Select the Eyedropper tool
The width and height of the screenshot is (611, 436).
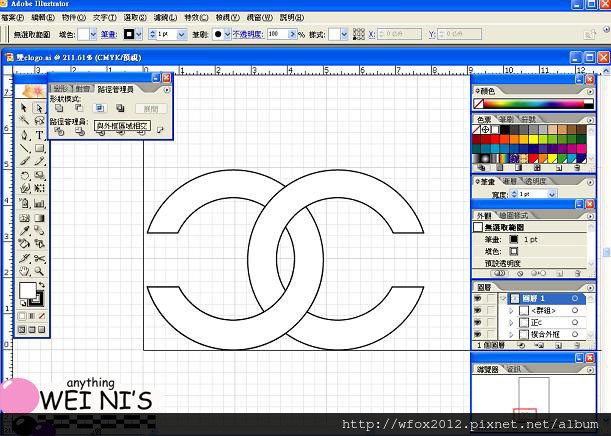[24, 231]
